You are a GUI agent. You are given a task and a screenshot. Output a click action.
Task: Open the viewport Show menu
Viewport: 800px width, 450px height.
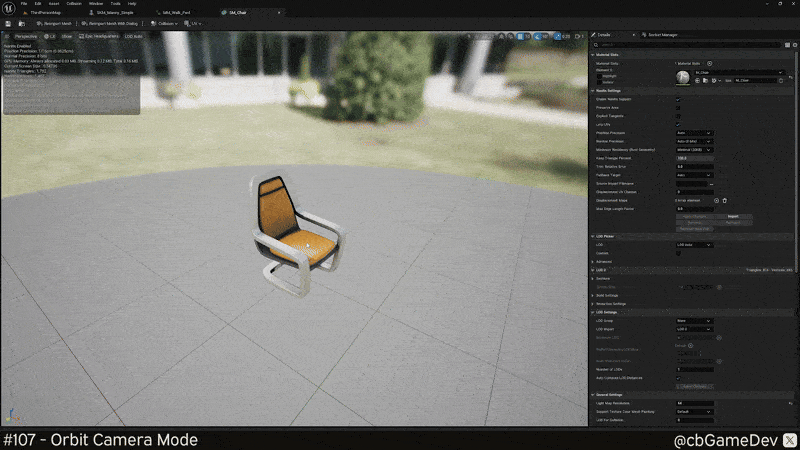66,36
